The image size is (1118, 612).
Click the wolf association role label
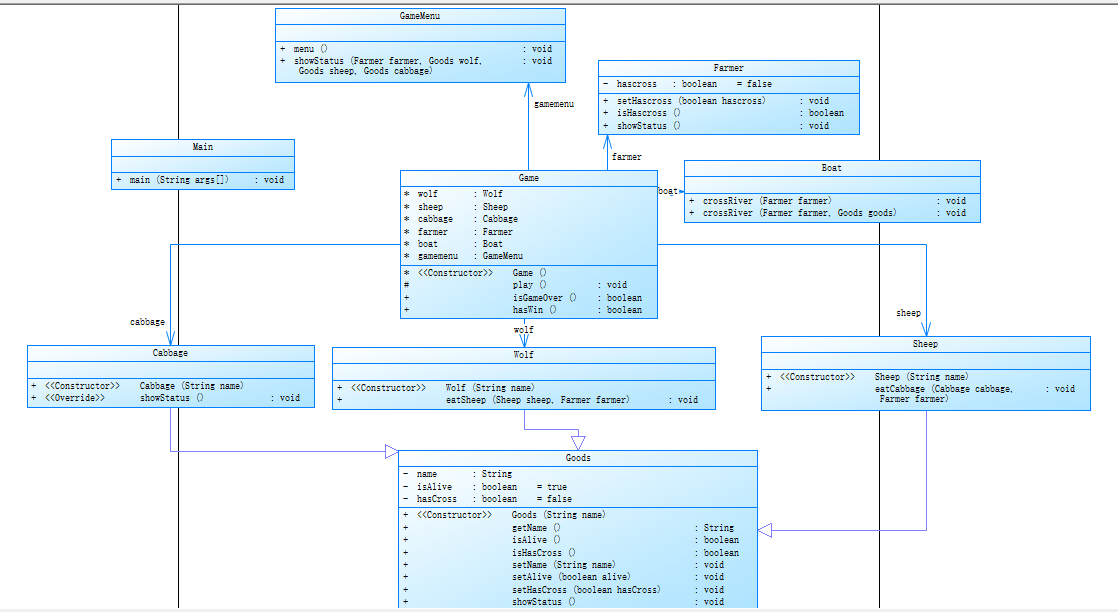(x=523, y=330)
